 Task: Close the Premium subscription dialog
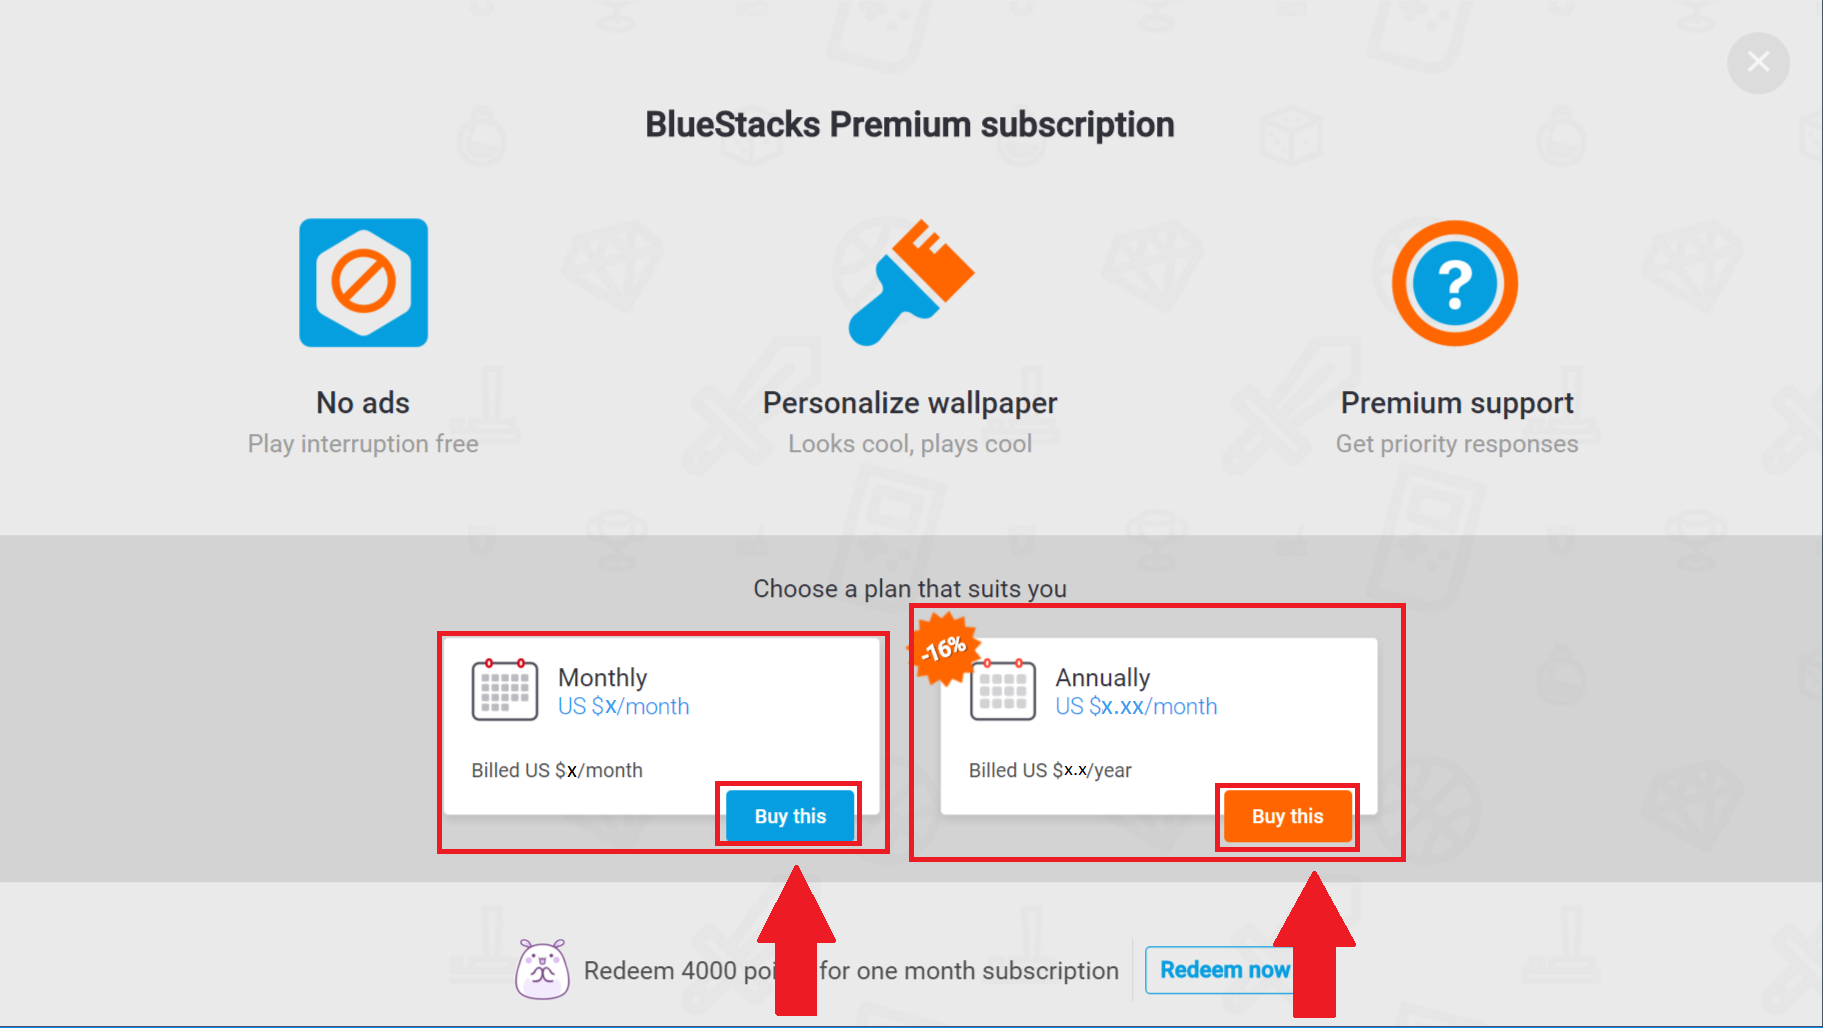coord(1758,63)
